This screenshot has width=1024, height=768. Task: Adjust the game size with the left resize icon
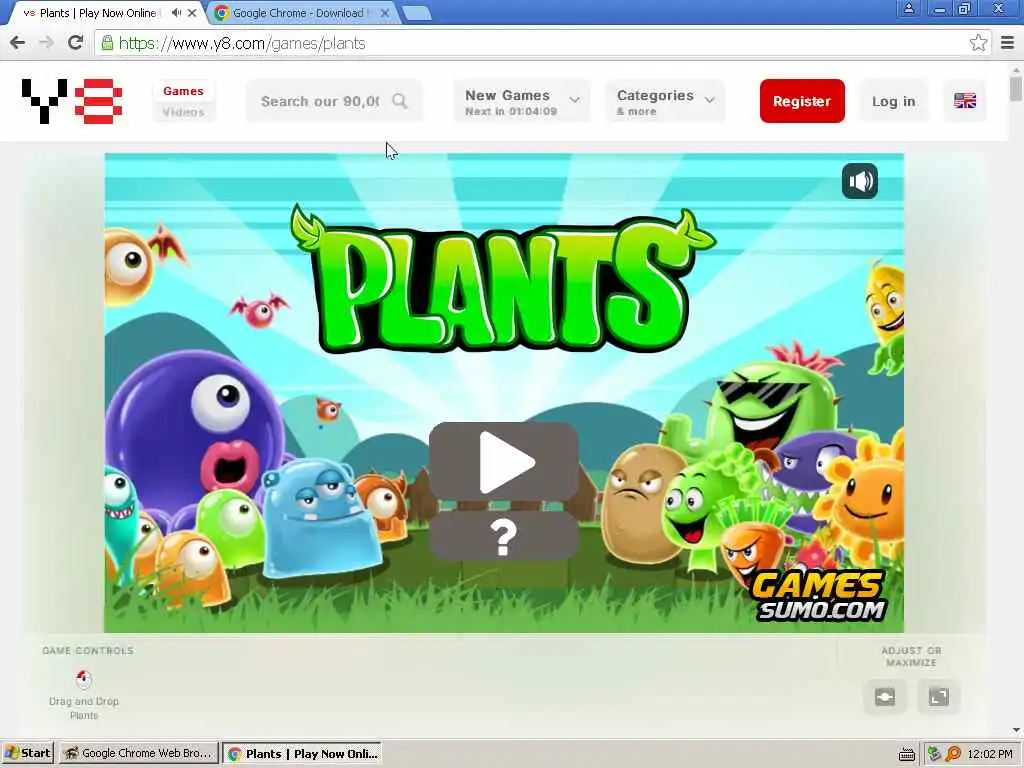(885, 697)
